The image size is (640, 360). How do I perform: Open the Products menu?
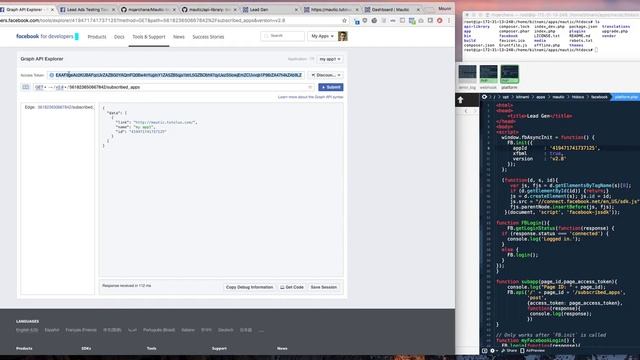(x=97, y=37)
